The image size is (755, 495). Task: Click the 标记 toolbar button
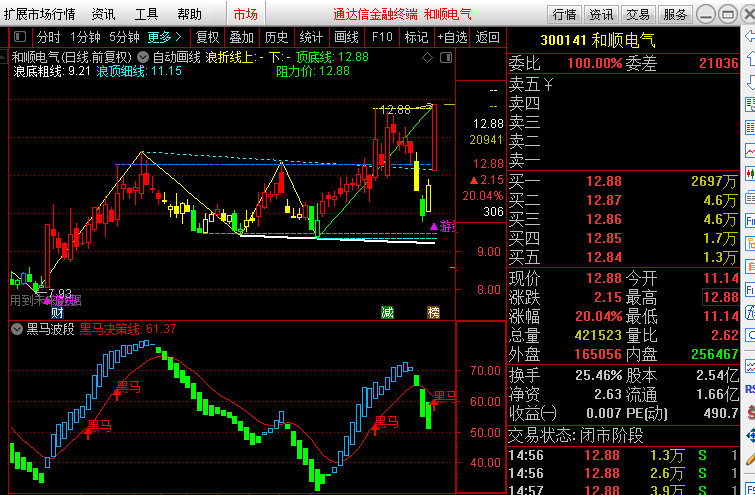[416, 37]
